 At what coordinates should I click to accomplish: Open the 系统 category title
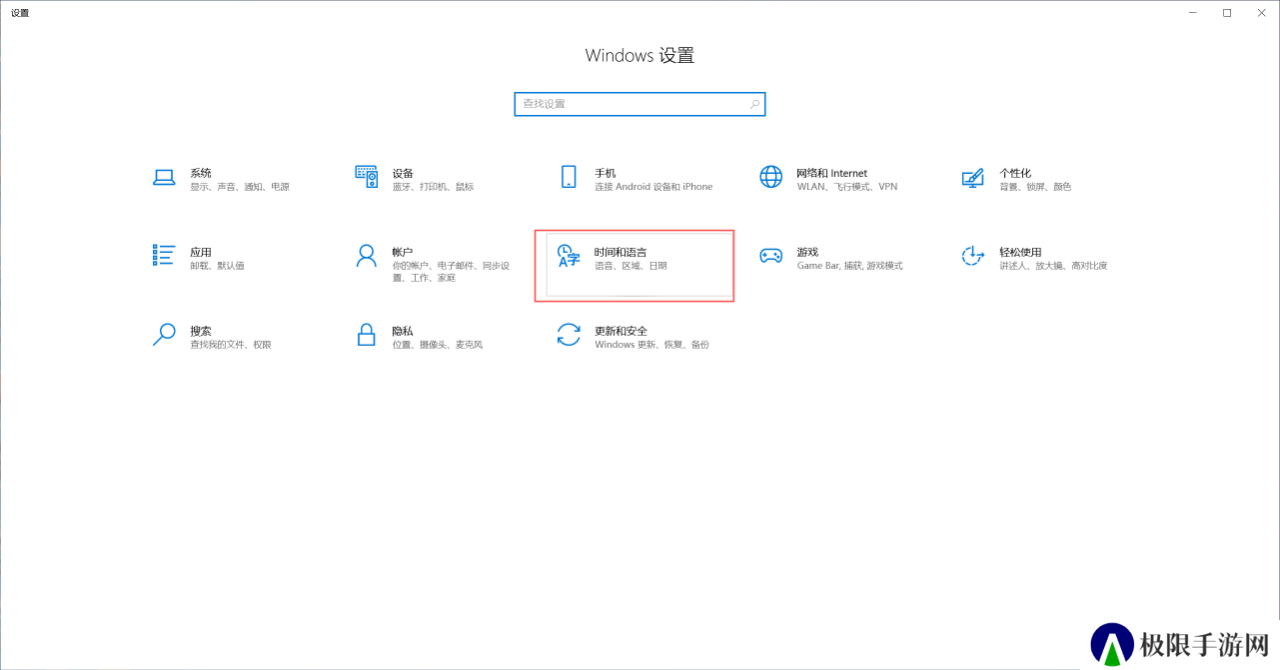pyautogui.click(x=201, y=173)
